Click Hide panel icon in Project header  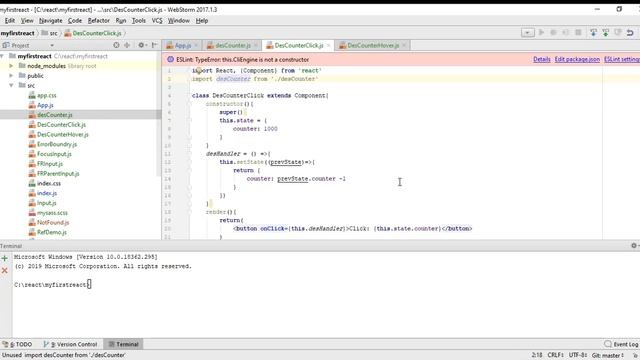(155, 45)
